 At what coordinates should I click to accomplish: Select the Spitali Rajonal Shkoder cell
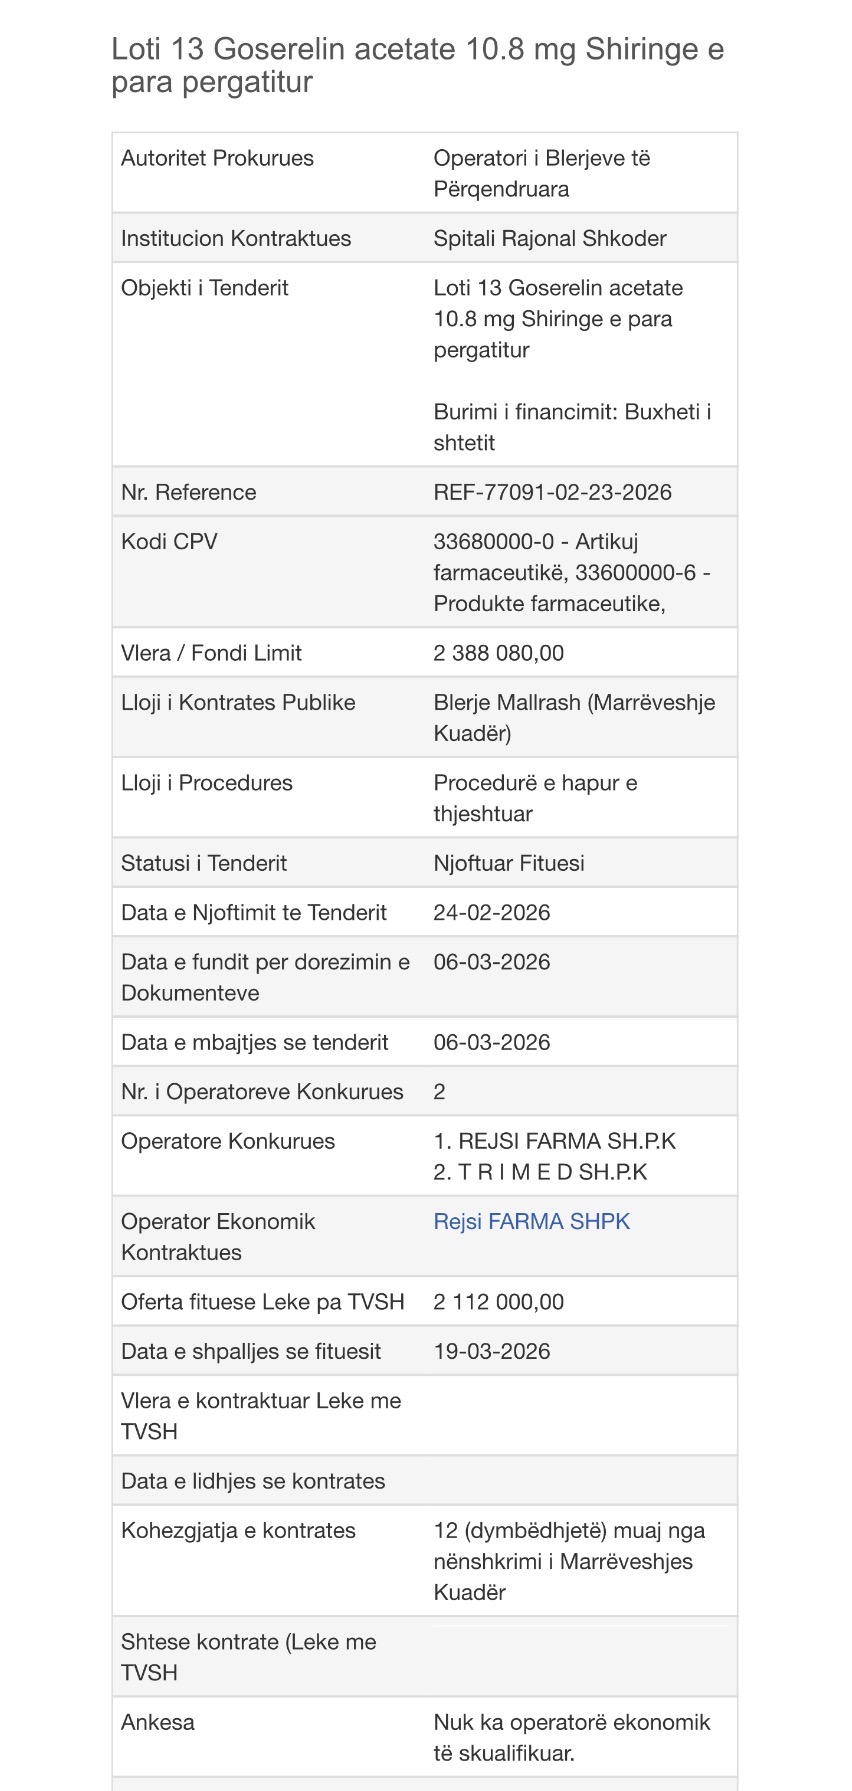[549, 238]
